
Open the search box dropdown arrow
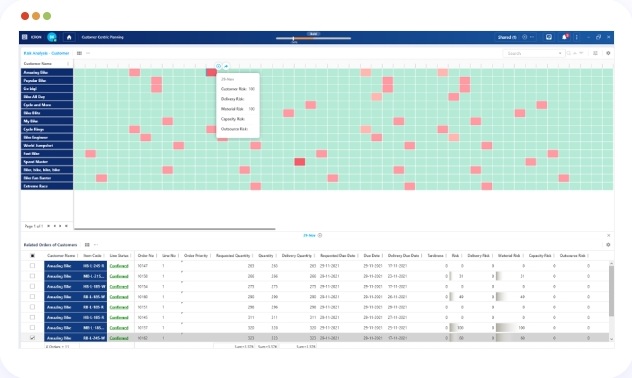pyautogui.click(x=560, y=53)
